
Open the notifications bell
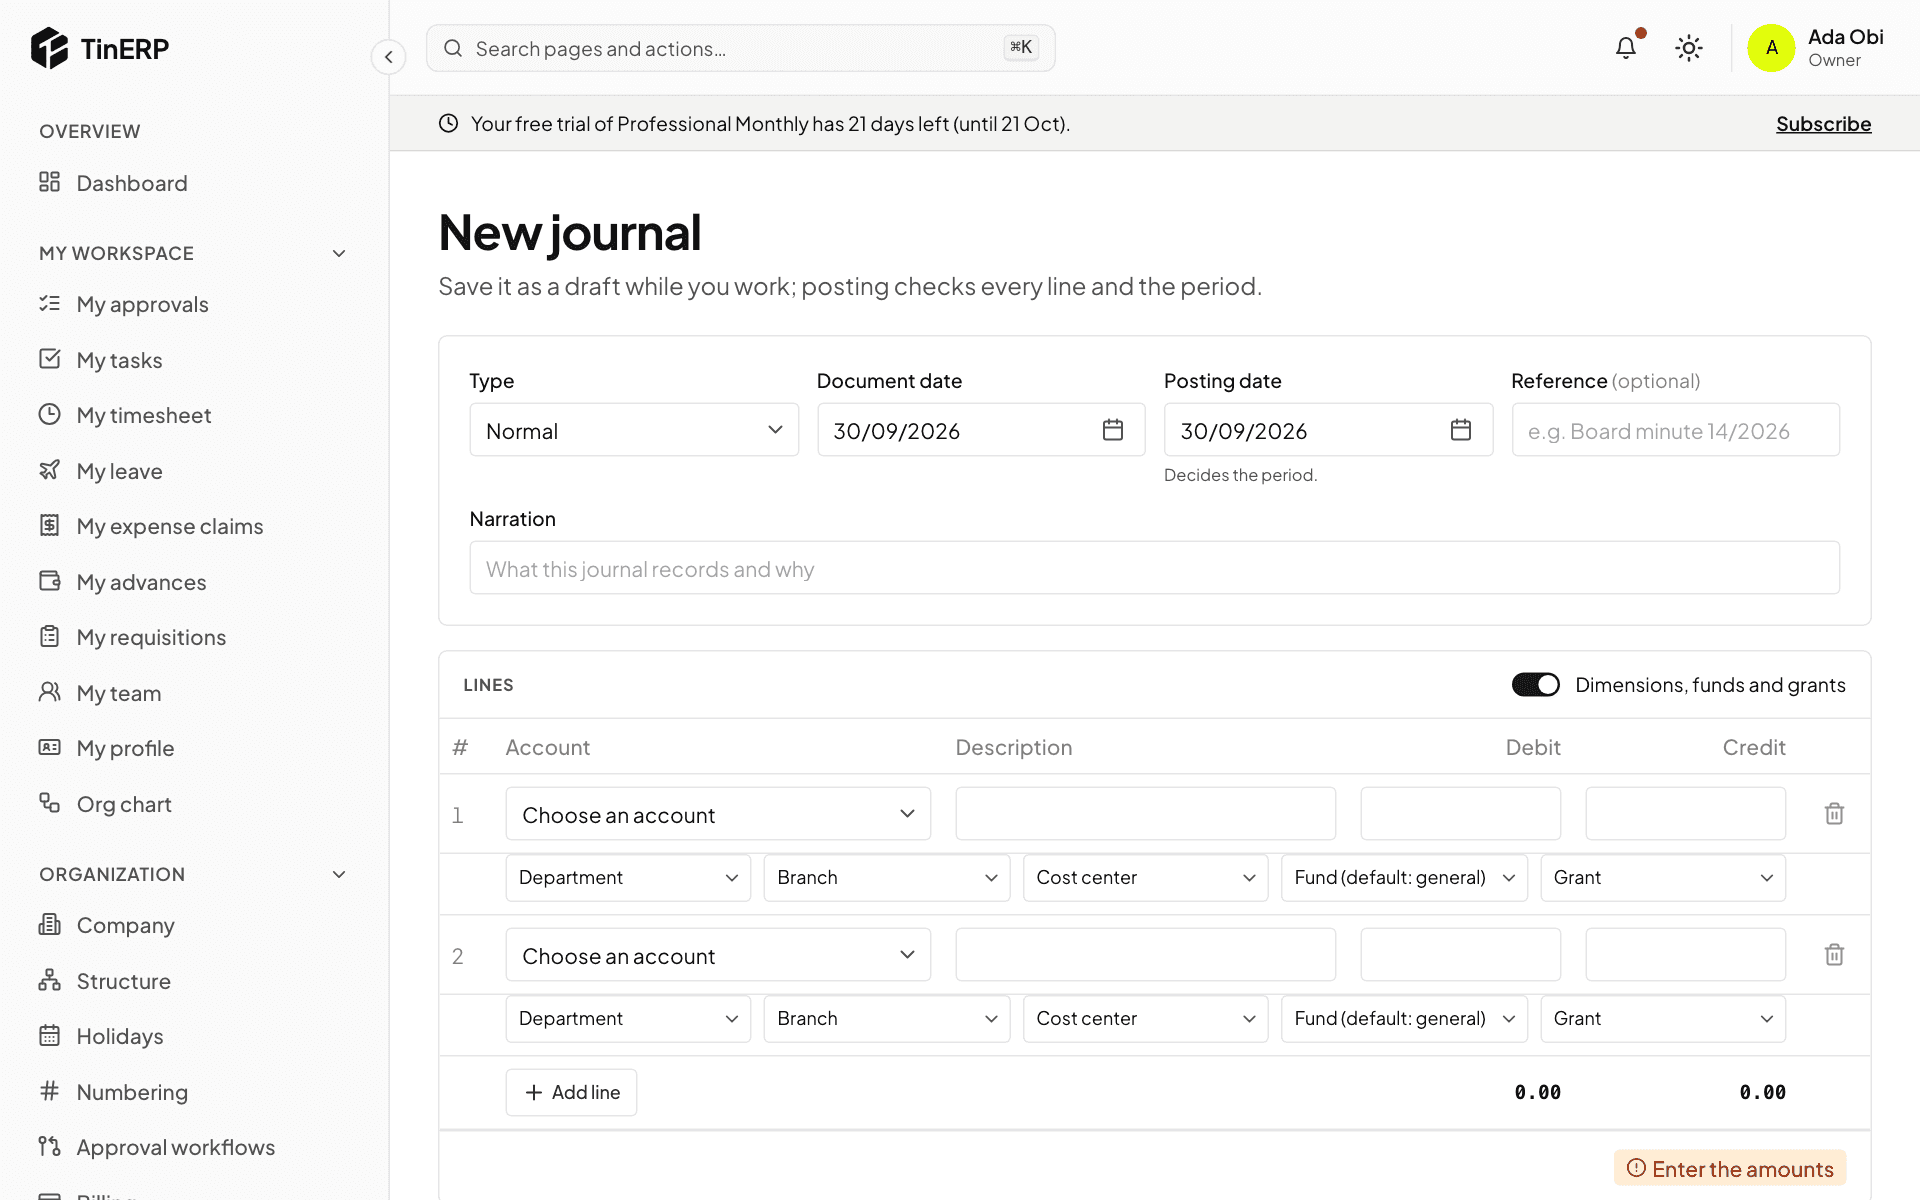point(1626,47)
